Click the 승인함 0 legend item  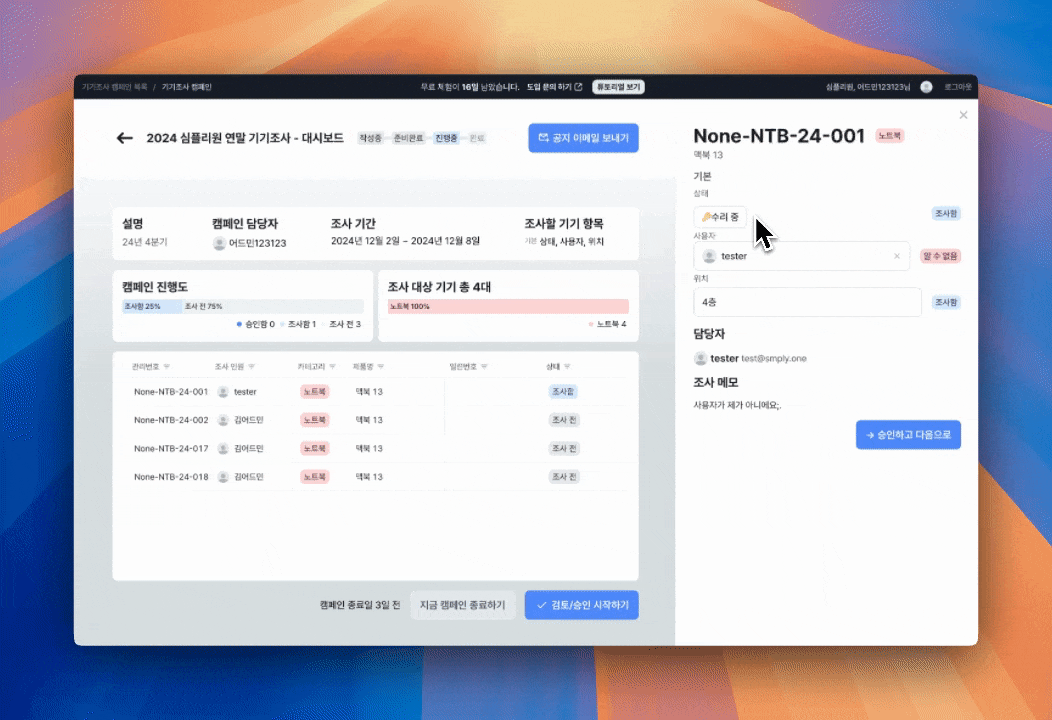click(256, 324)
